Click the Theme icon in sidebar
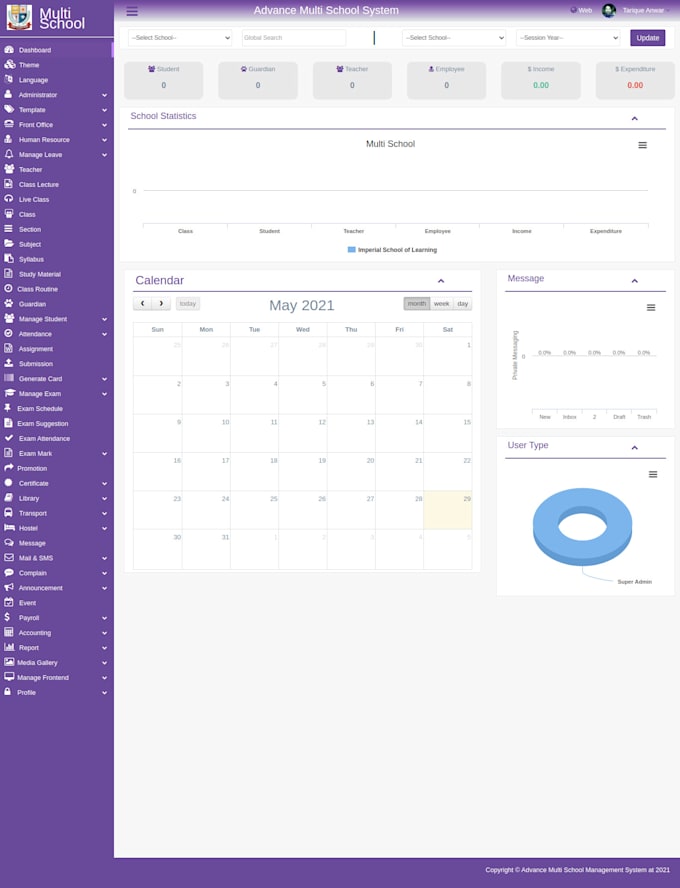 click(9, 65)
